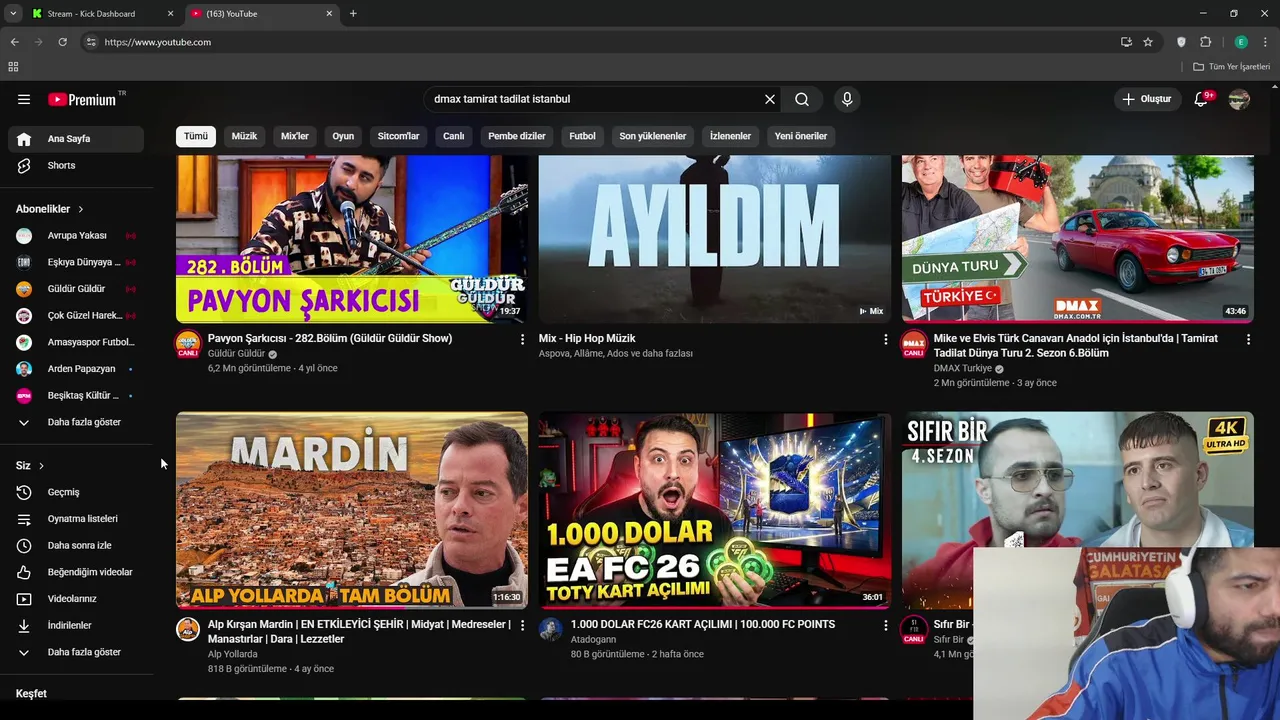Open the Güldür Güldür subscription in sidebar
The width and height of the screenshot is (1280, 720).
coord(76,289)
